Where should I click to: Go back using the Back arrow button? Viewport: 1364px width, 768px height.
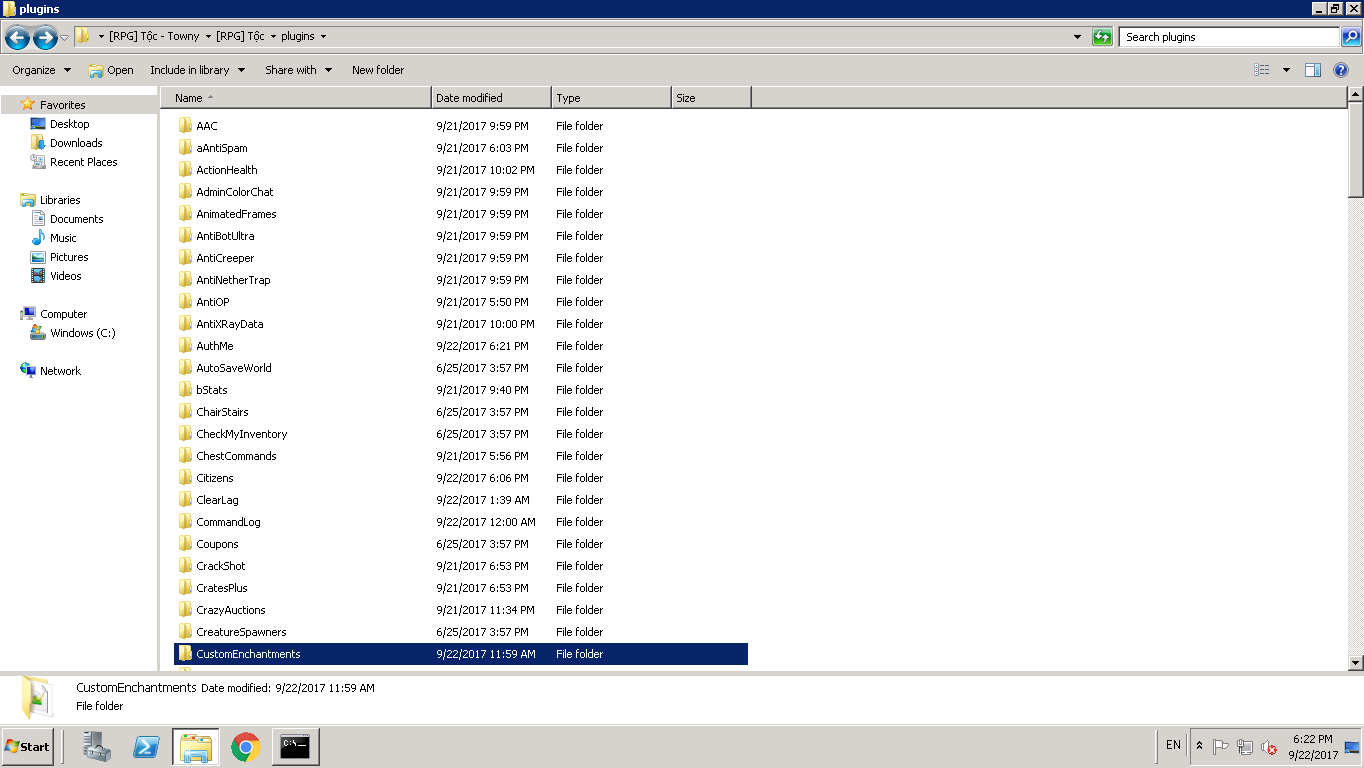(x=17, y=38)
